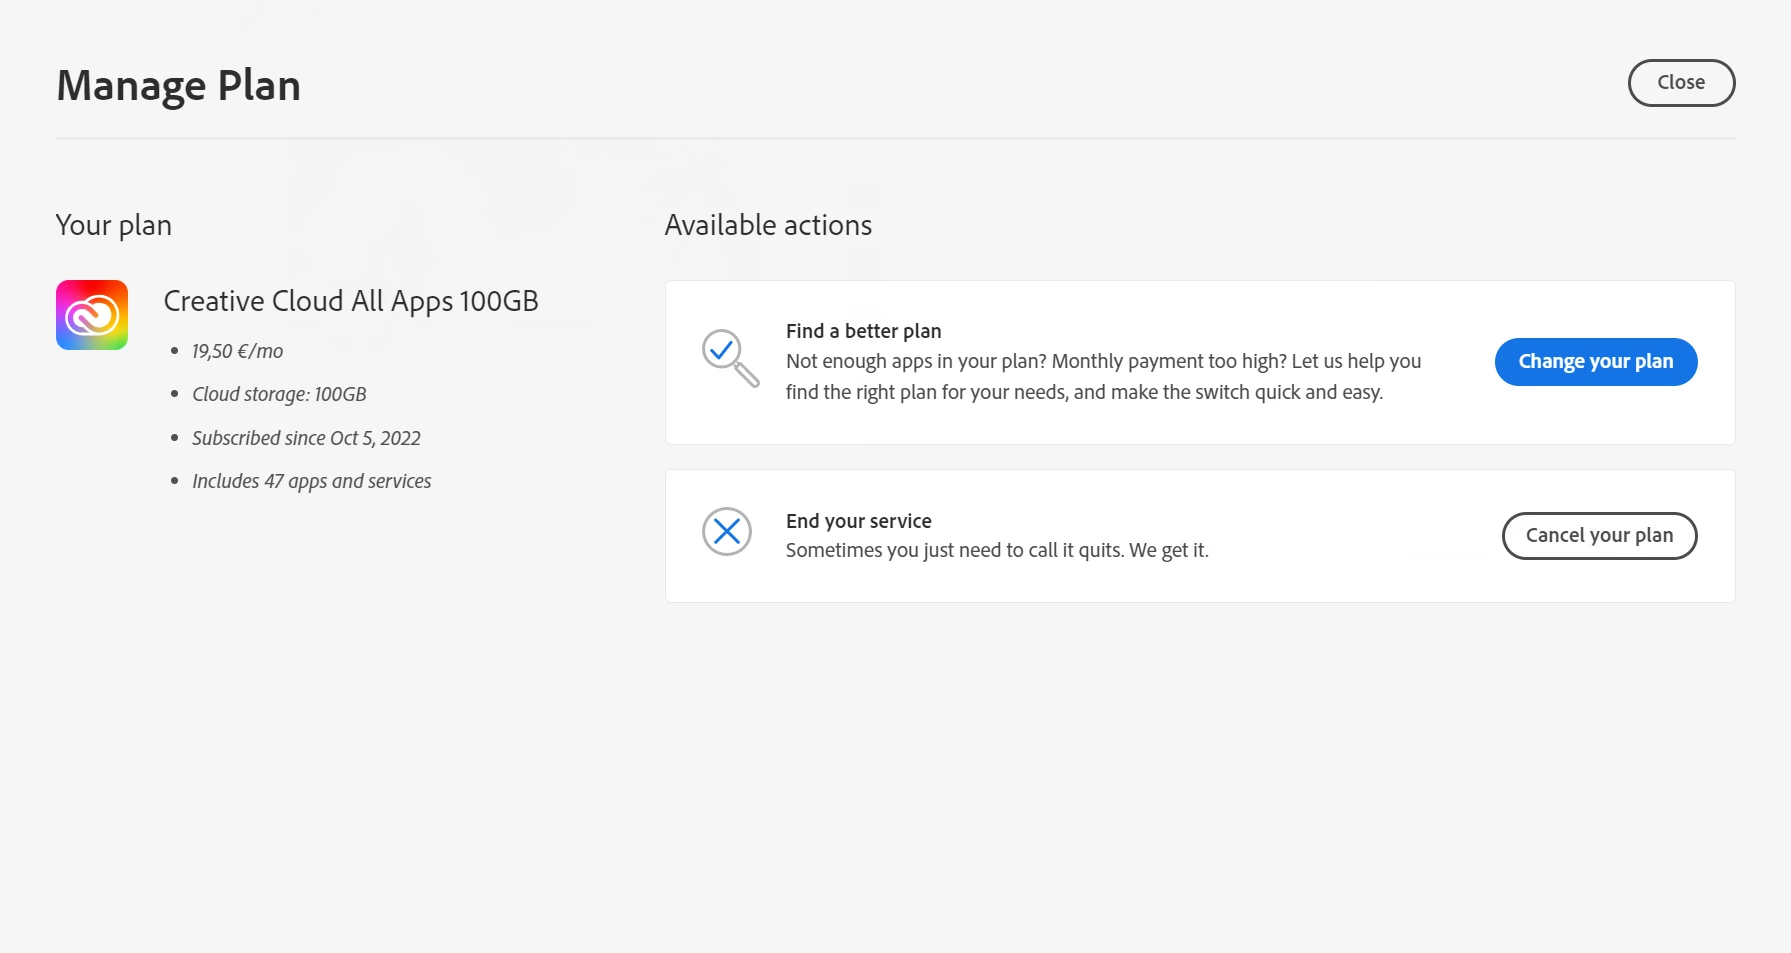Screen dimensions: 1791x953
Task: Click the Subscribed since Oct 5, 2022 text
Action: [306, 438]
